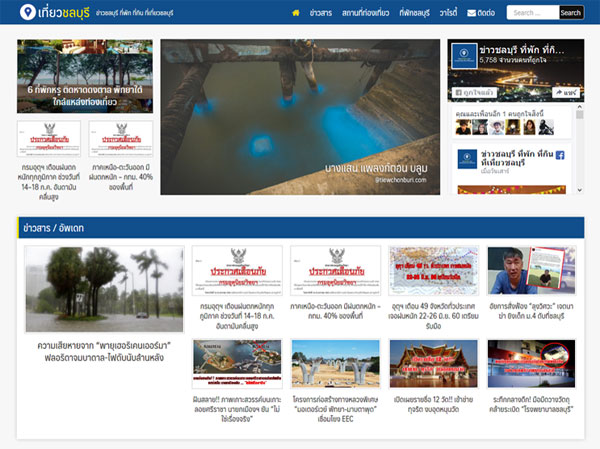The image size is (600, 449).
Task: Click the envelope contact icon
Action: (x=471, y=13)
